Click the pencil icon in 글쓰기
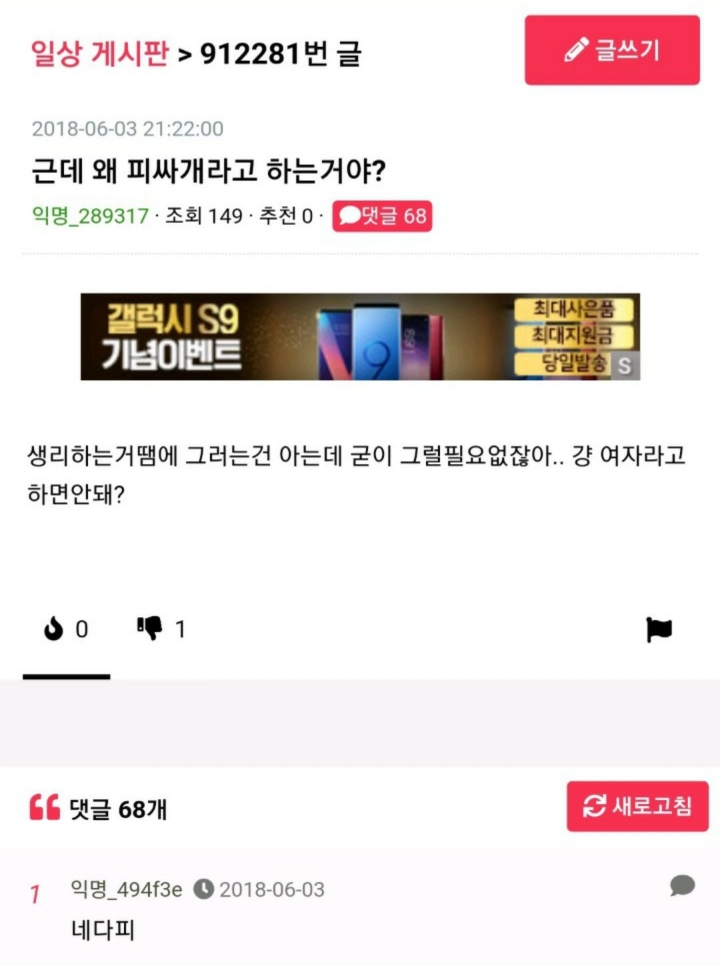720x966 pixels. (x=576, y=50)
